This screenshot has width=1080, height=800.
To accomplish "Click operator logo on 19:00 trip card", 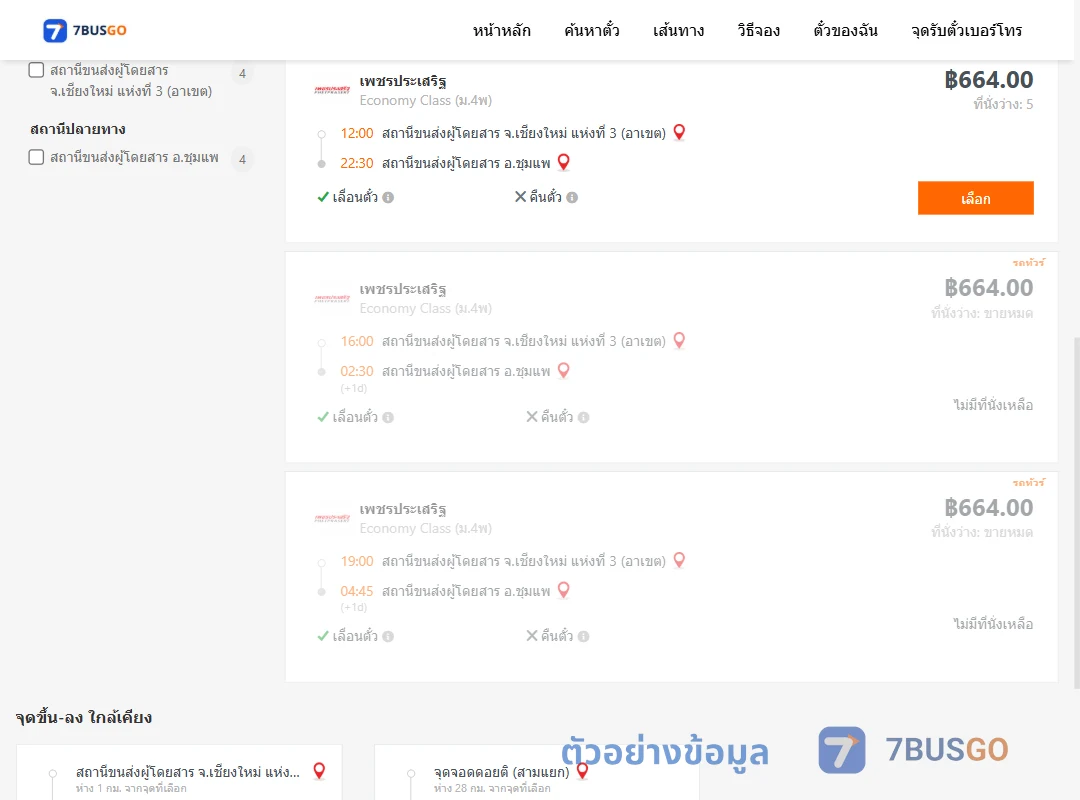I will (x=332, y=517).
